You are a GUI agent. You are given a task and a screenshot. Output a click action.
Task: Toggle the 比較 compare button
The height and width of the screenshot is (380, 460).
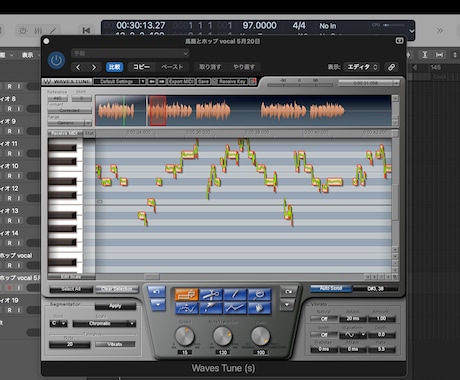tap(114, 67)
